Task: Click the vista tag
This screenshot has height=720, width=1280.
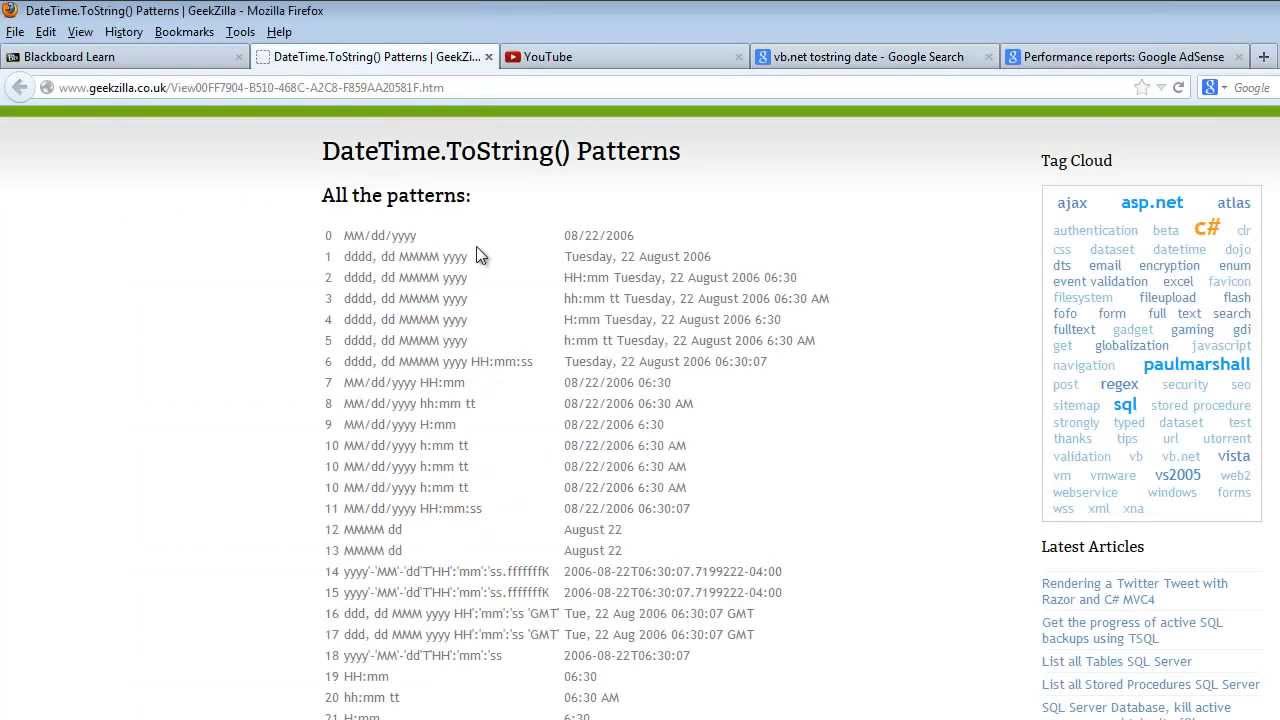Action: point(1234,456)
